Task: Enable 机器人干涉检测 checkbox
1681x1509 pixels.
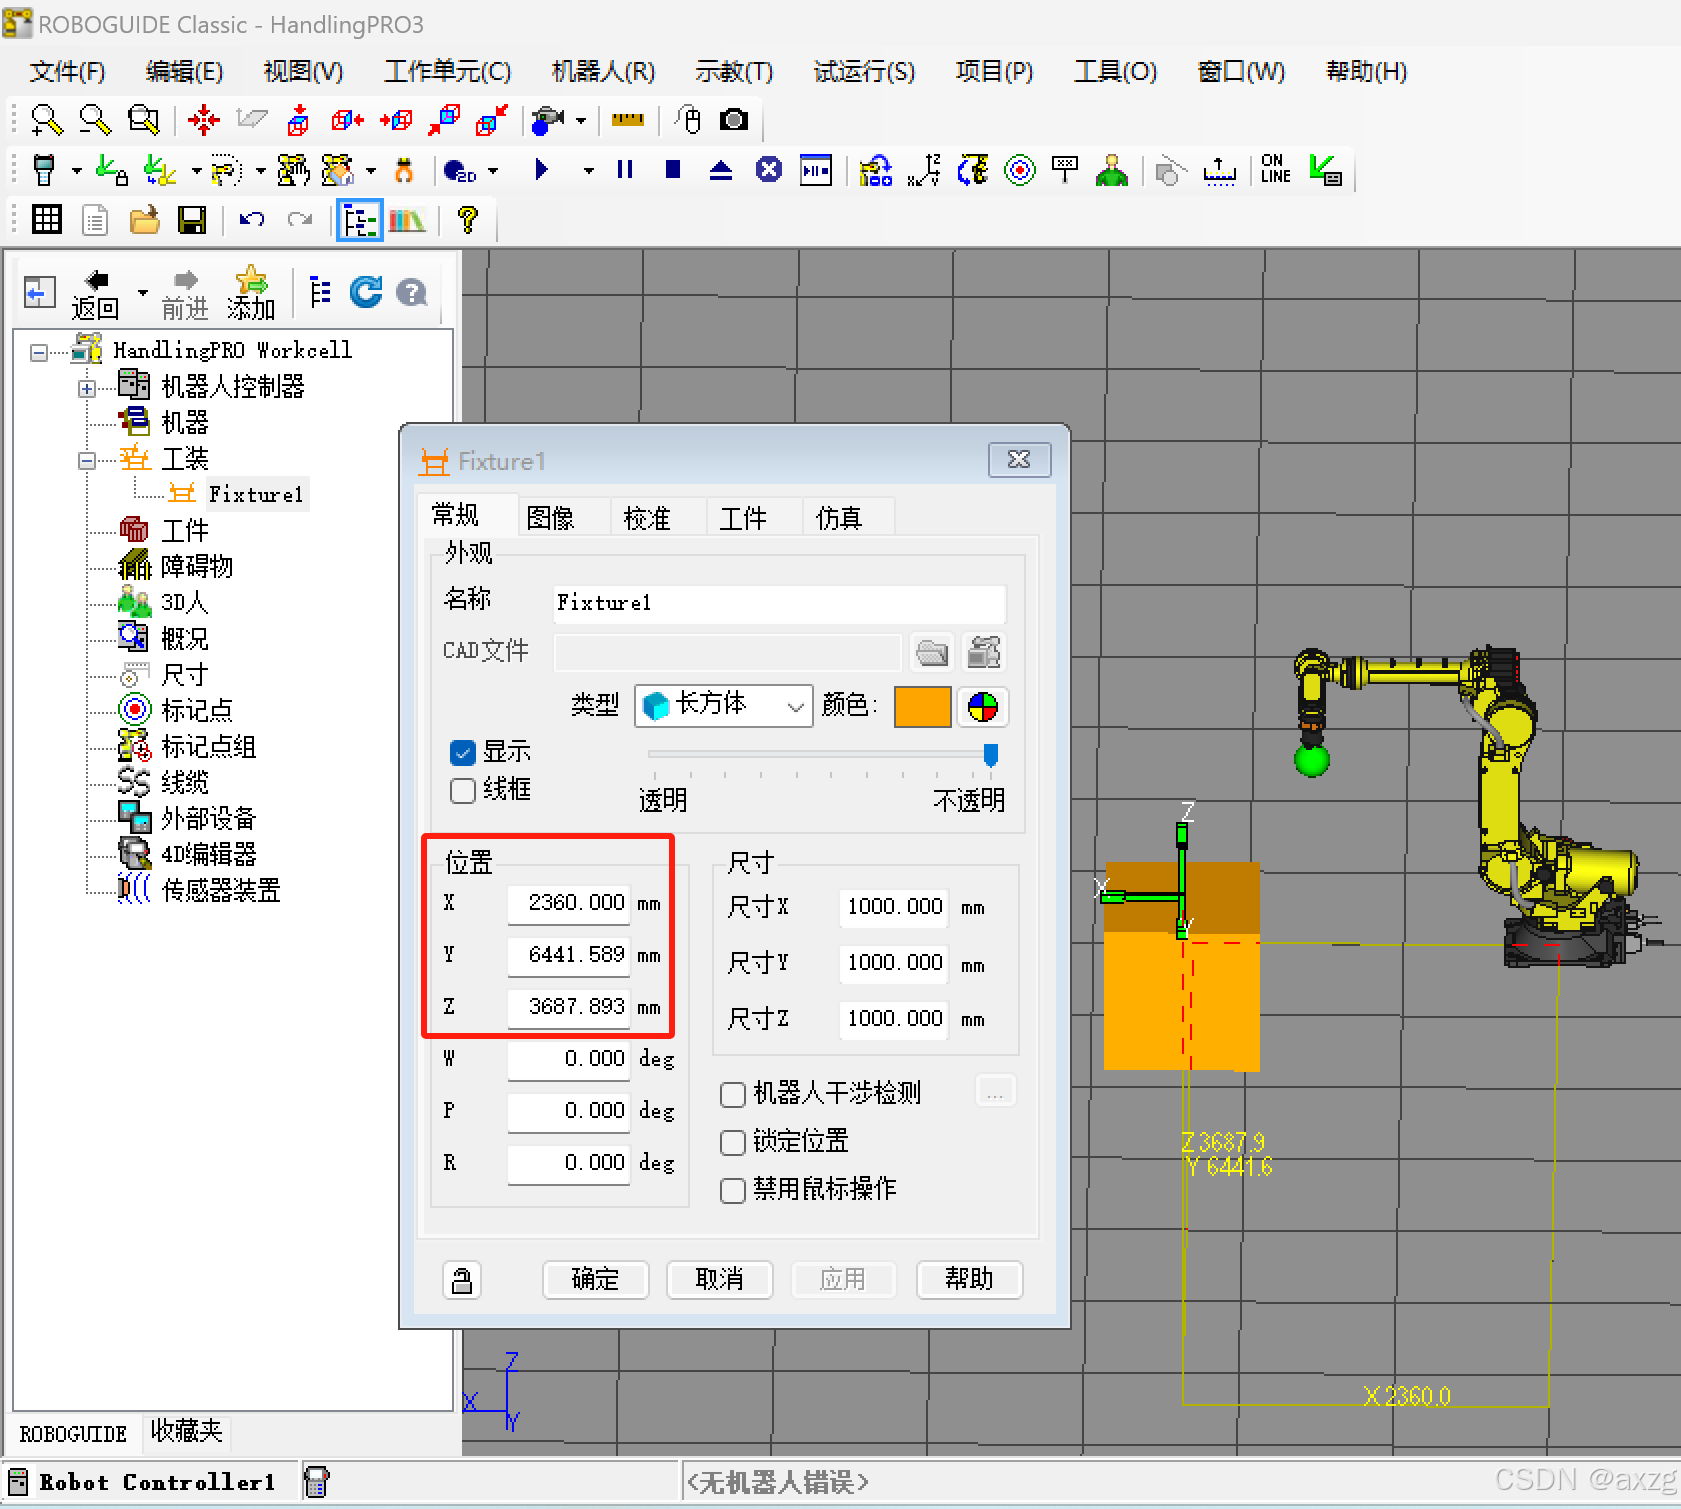Action: (733, 1094)
